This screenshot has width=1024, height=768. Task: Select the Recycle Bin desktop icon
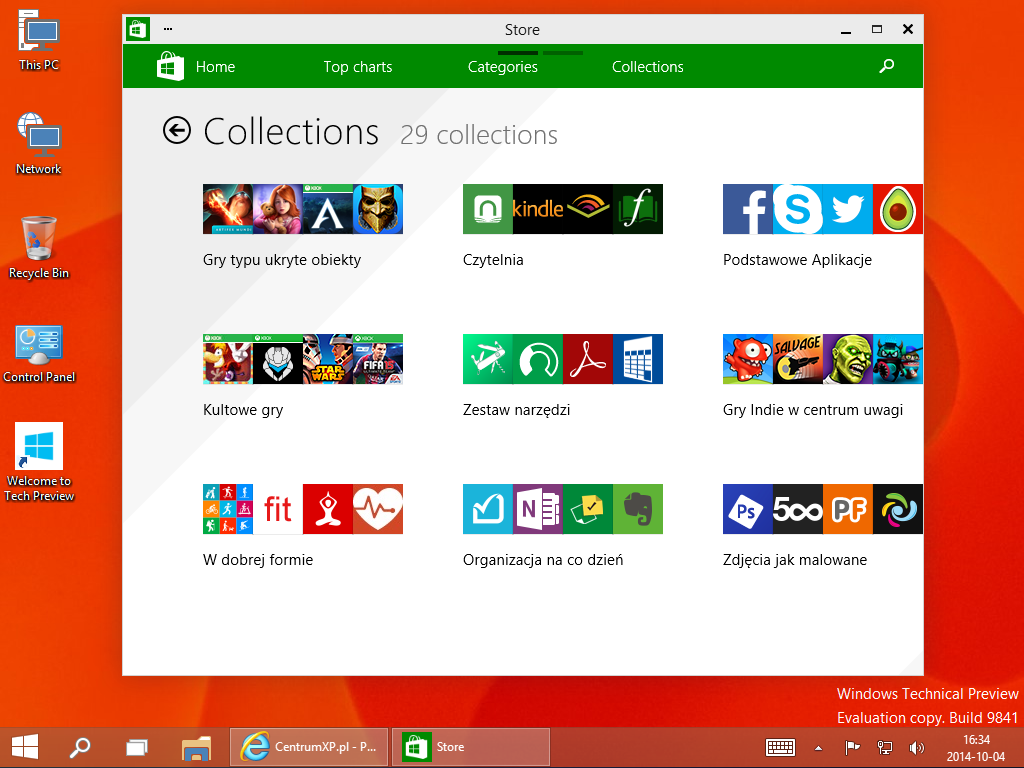click(39, 248)
